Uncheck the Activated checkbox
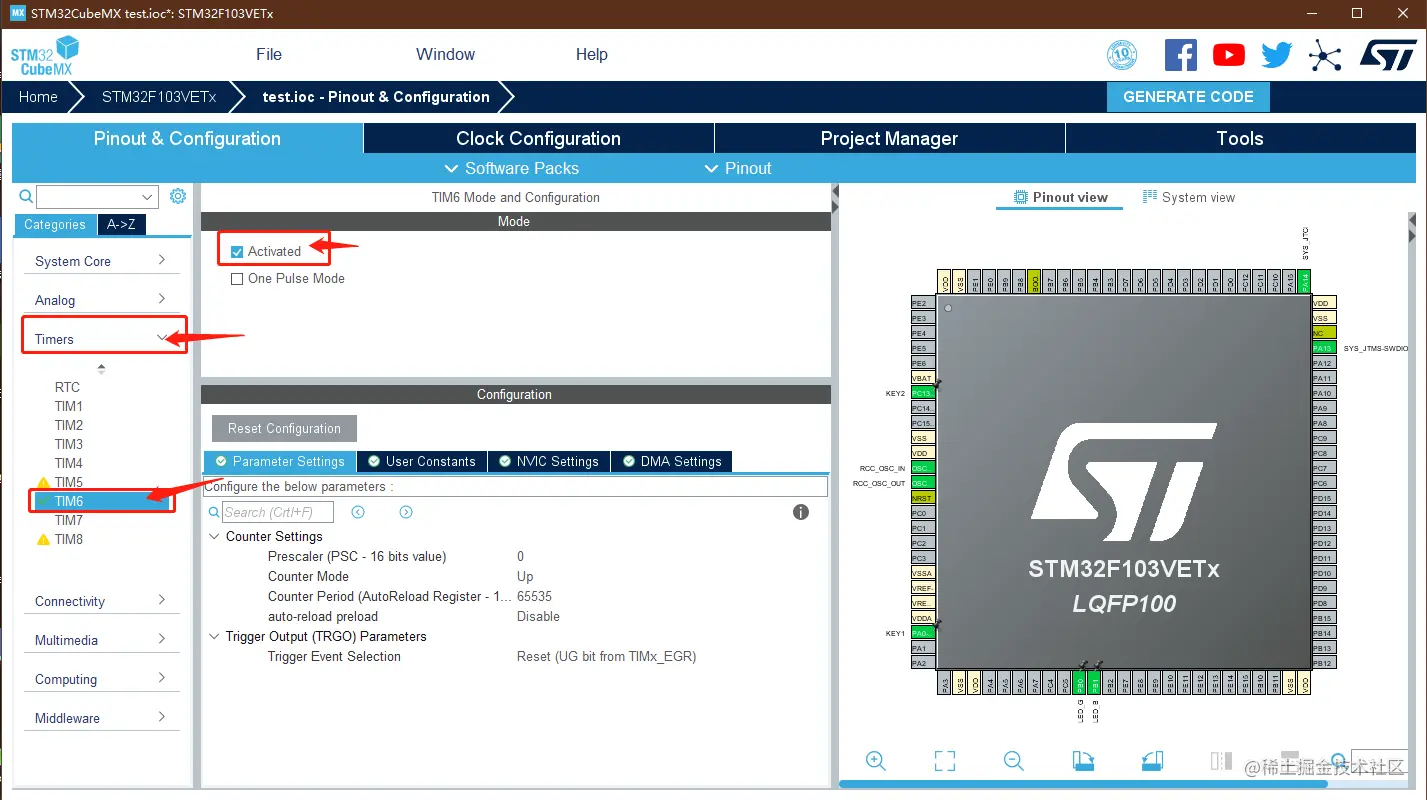 (x=237, y=252)
